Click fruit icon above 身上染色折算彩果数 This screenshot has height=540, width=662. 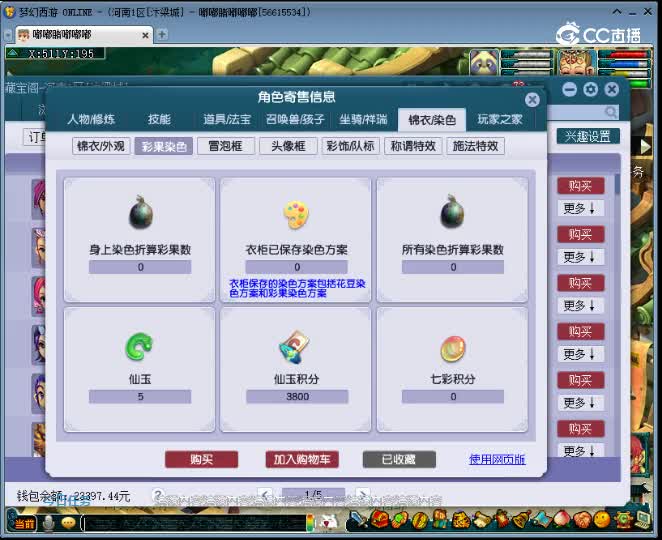141,212
